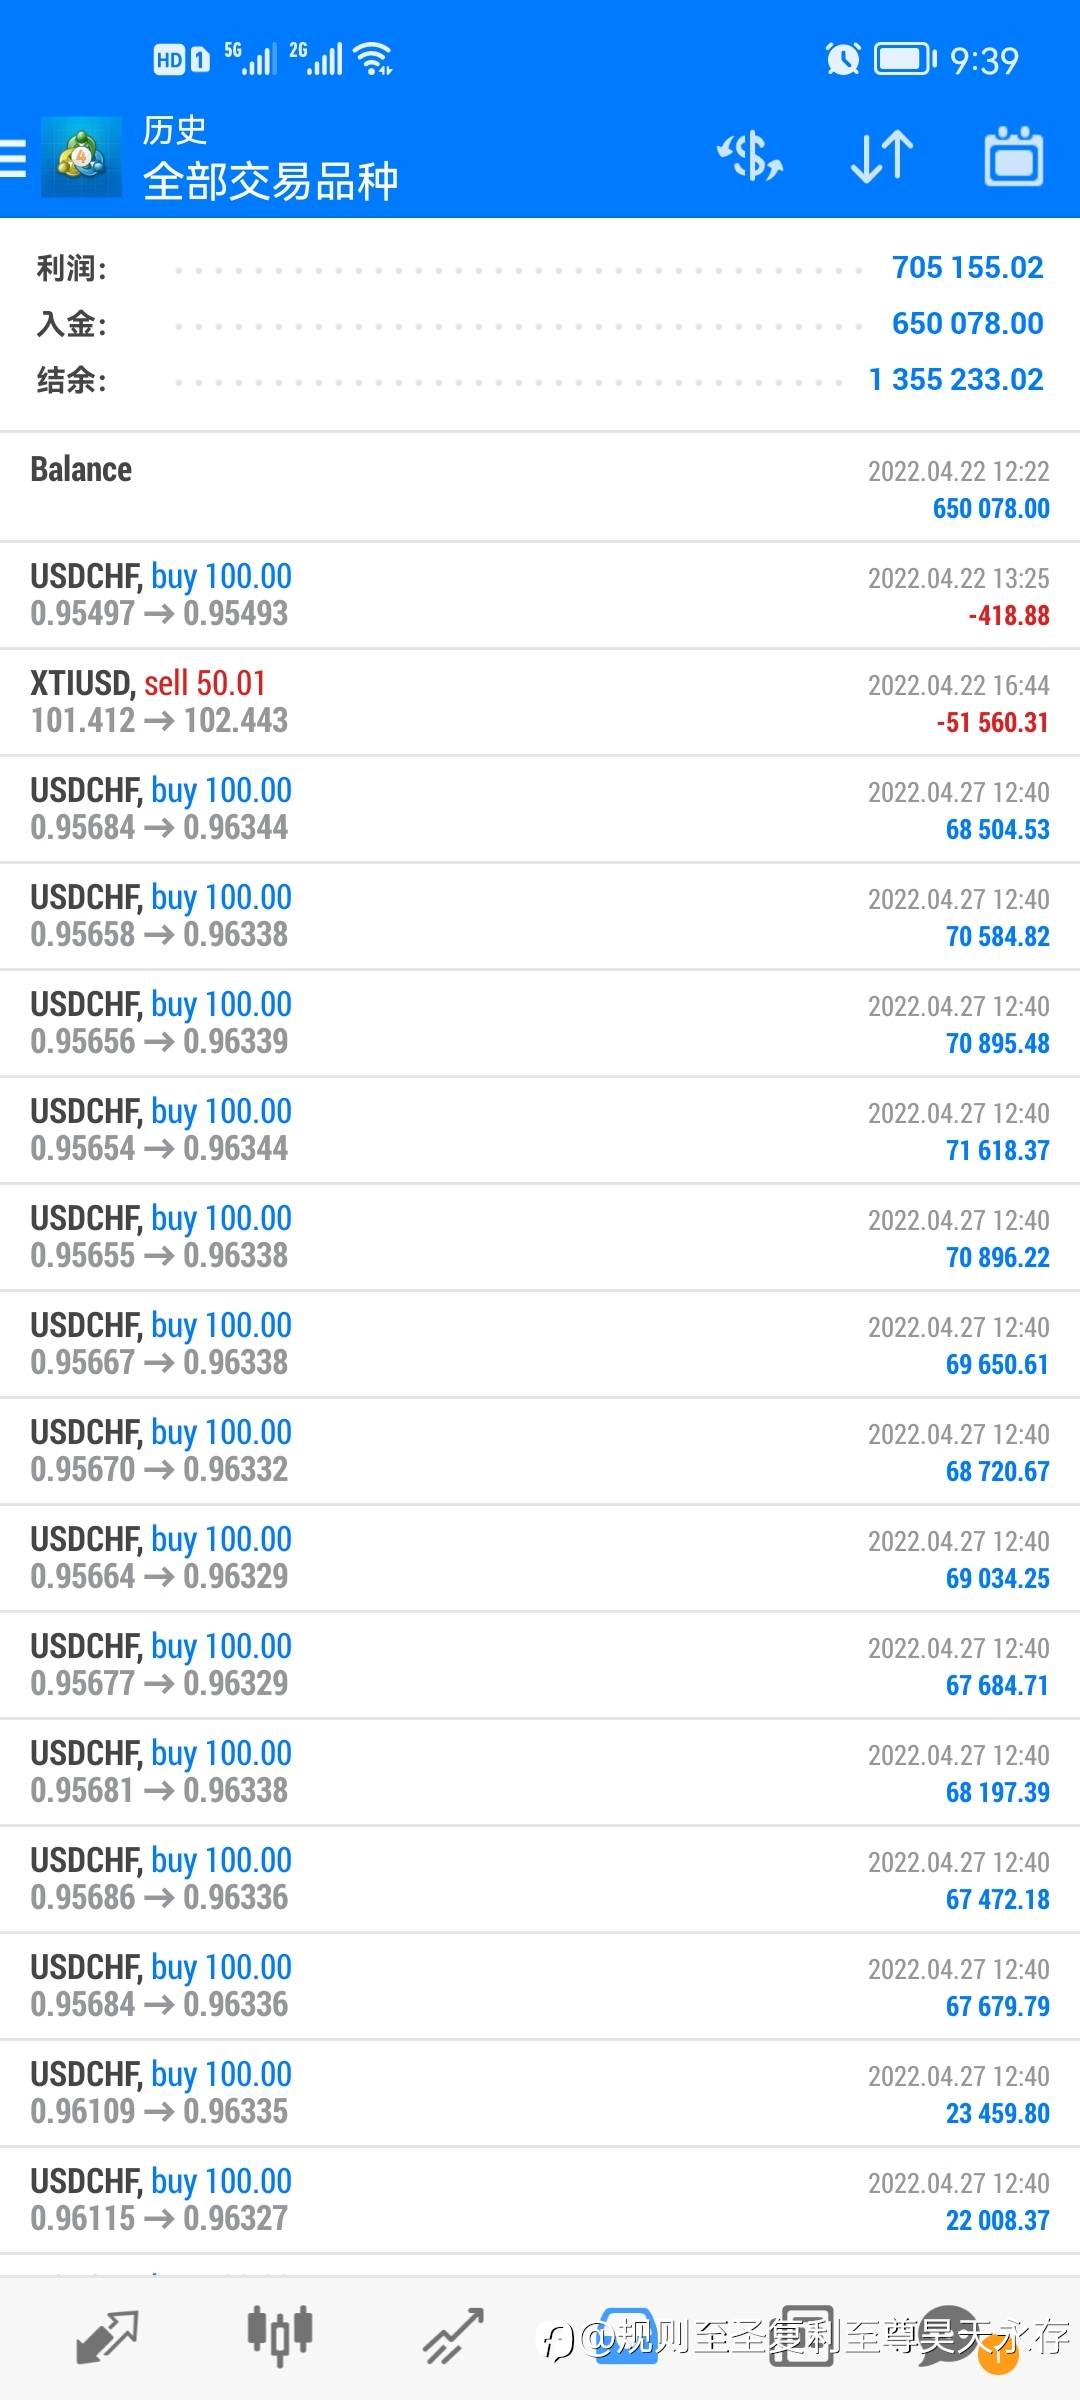Open the hamburger side menu
The width and height of the screenshot is (1080, 2400).
(14, 158)
